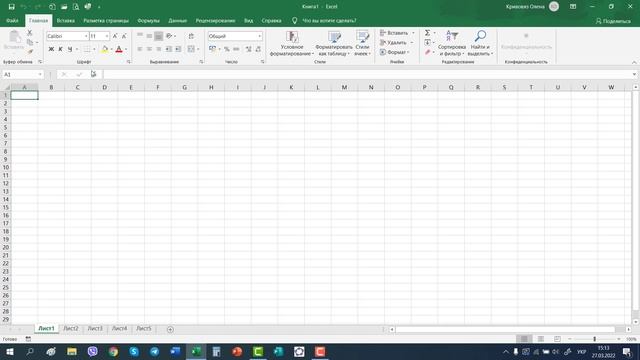Toggle Bold (Ж) formatting
This screenshot has height=360, width=640.
[51, 49]
